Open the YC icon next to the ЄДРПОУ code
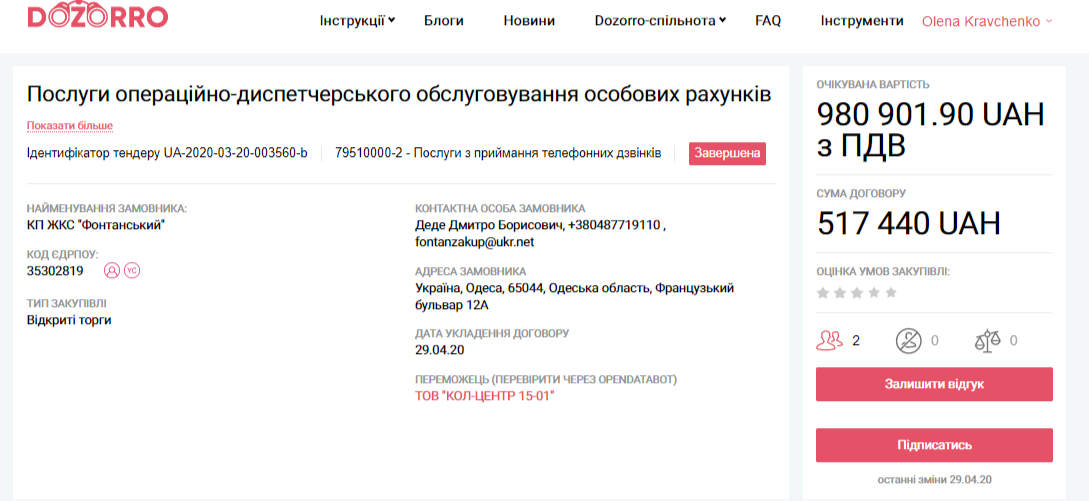This screenshot has width=1089, height=501. coord(132,270)
